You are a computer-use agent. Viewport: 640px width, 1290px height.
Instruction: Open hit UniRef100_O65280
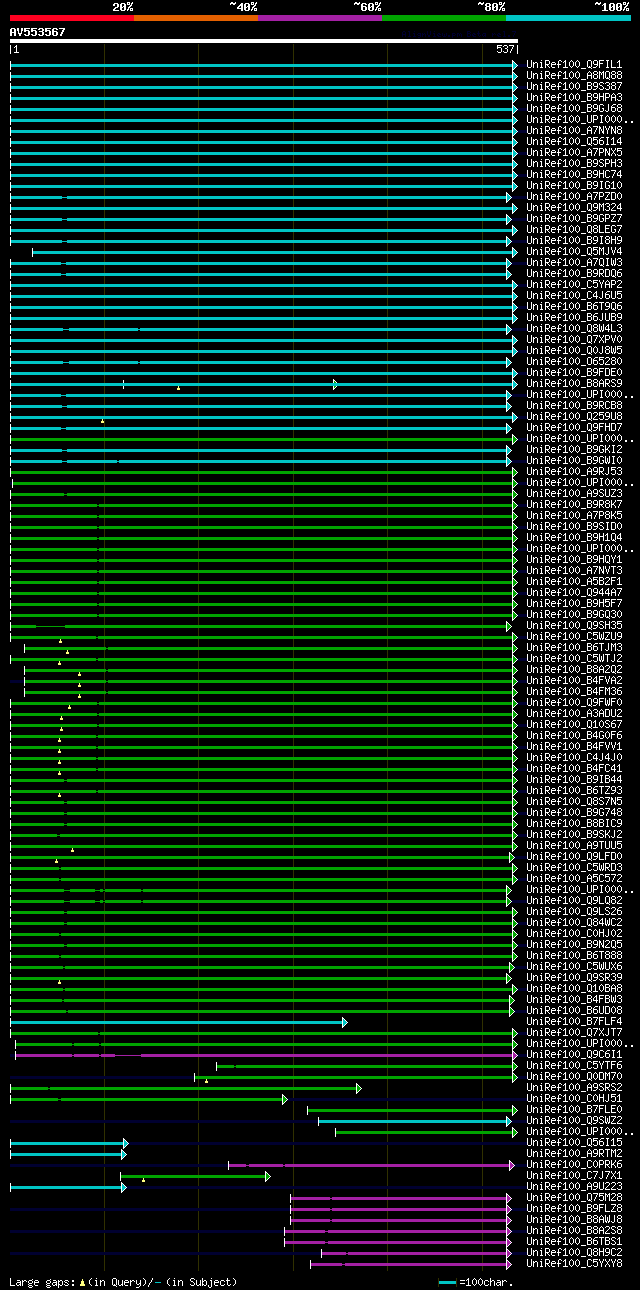click(574, 361)
